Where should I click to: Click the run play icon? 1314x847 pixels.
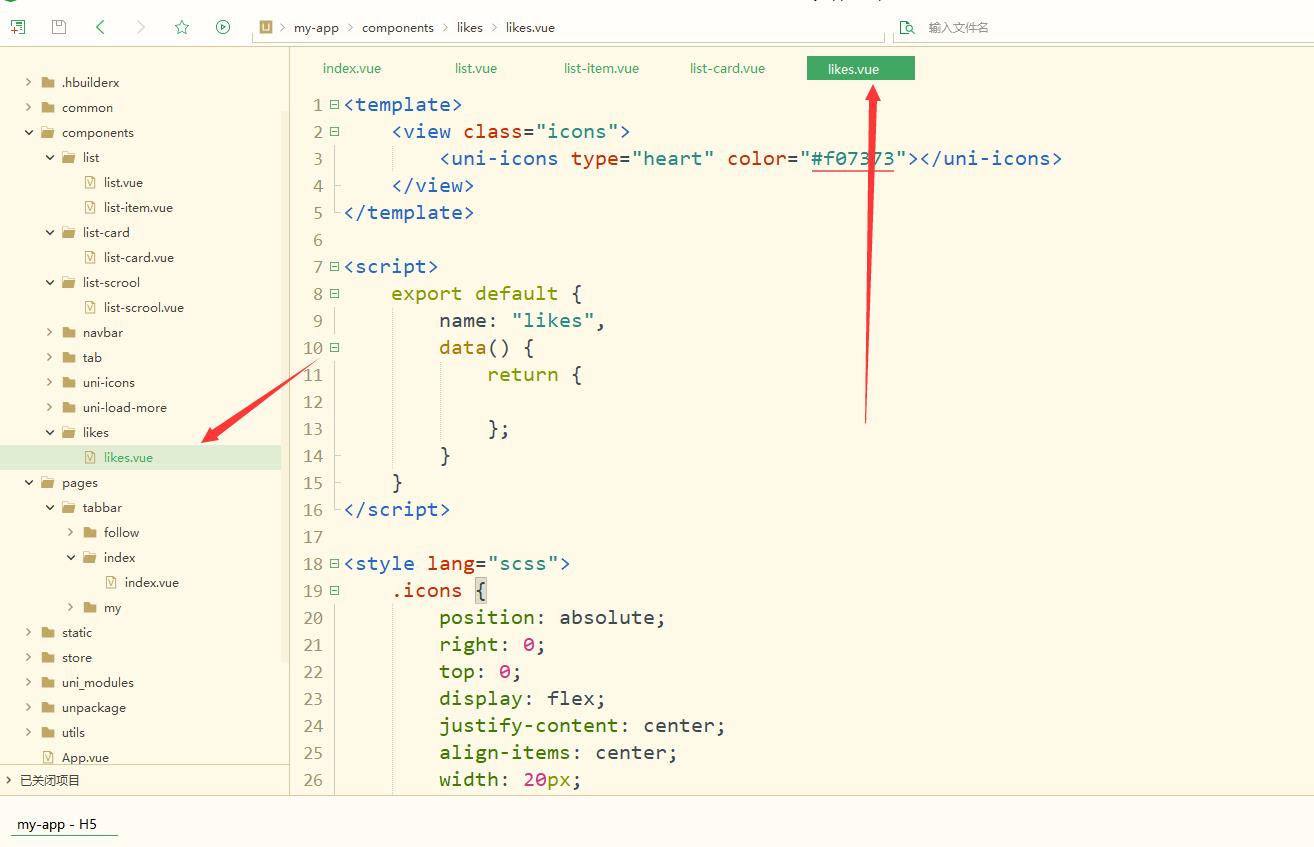tap(223, 27)
